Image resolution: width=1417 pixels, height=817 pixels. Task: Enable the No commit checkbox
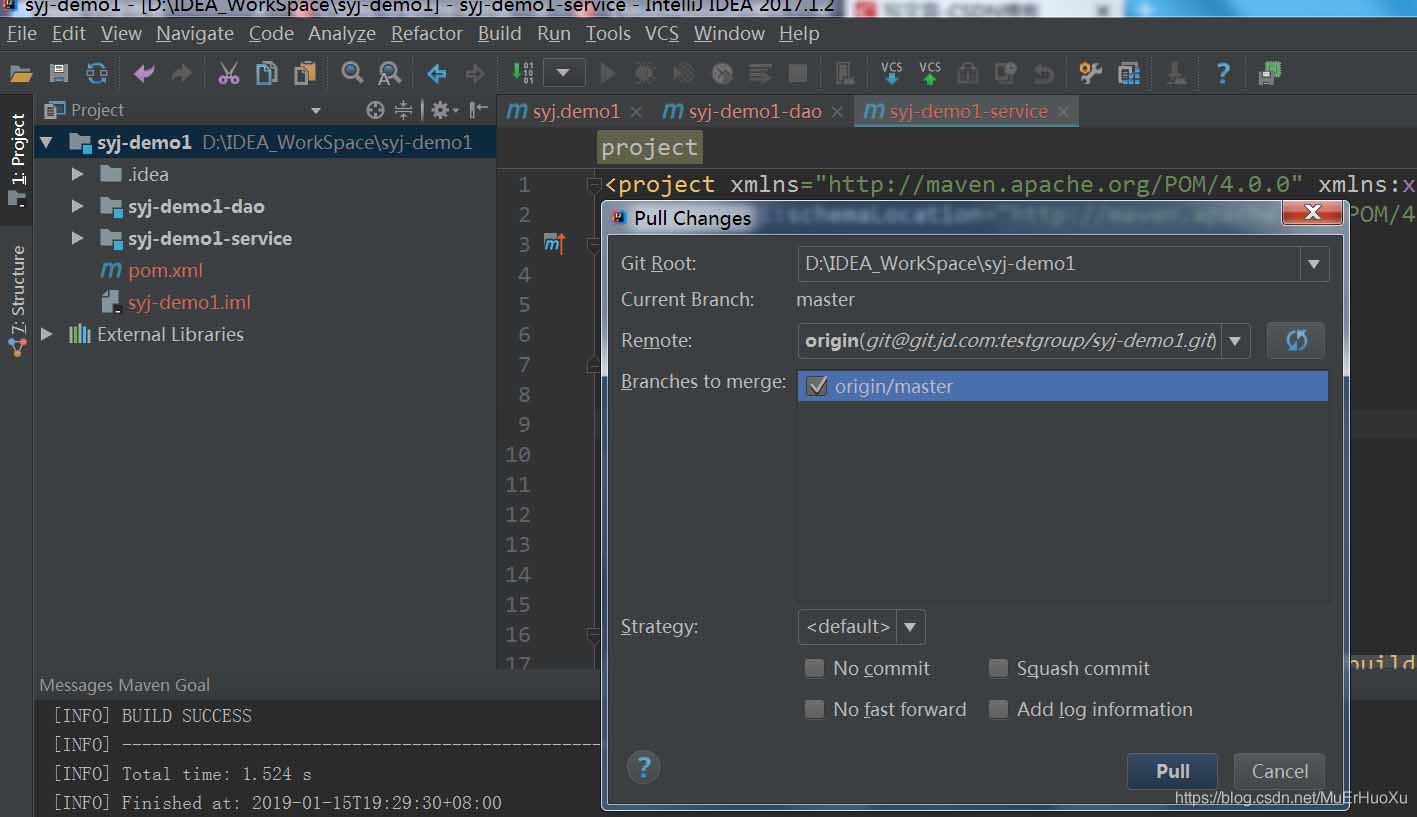point(815,668)
